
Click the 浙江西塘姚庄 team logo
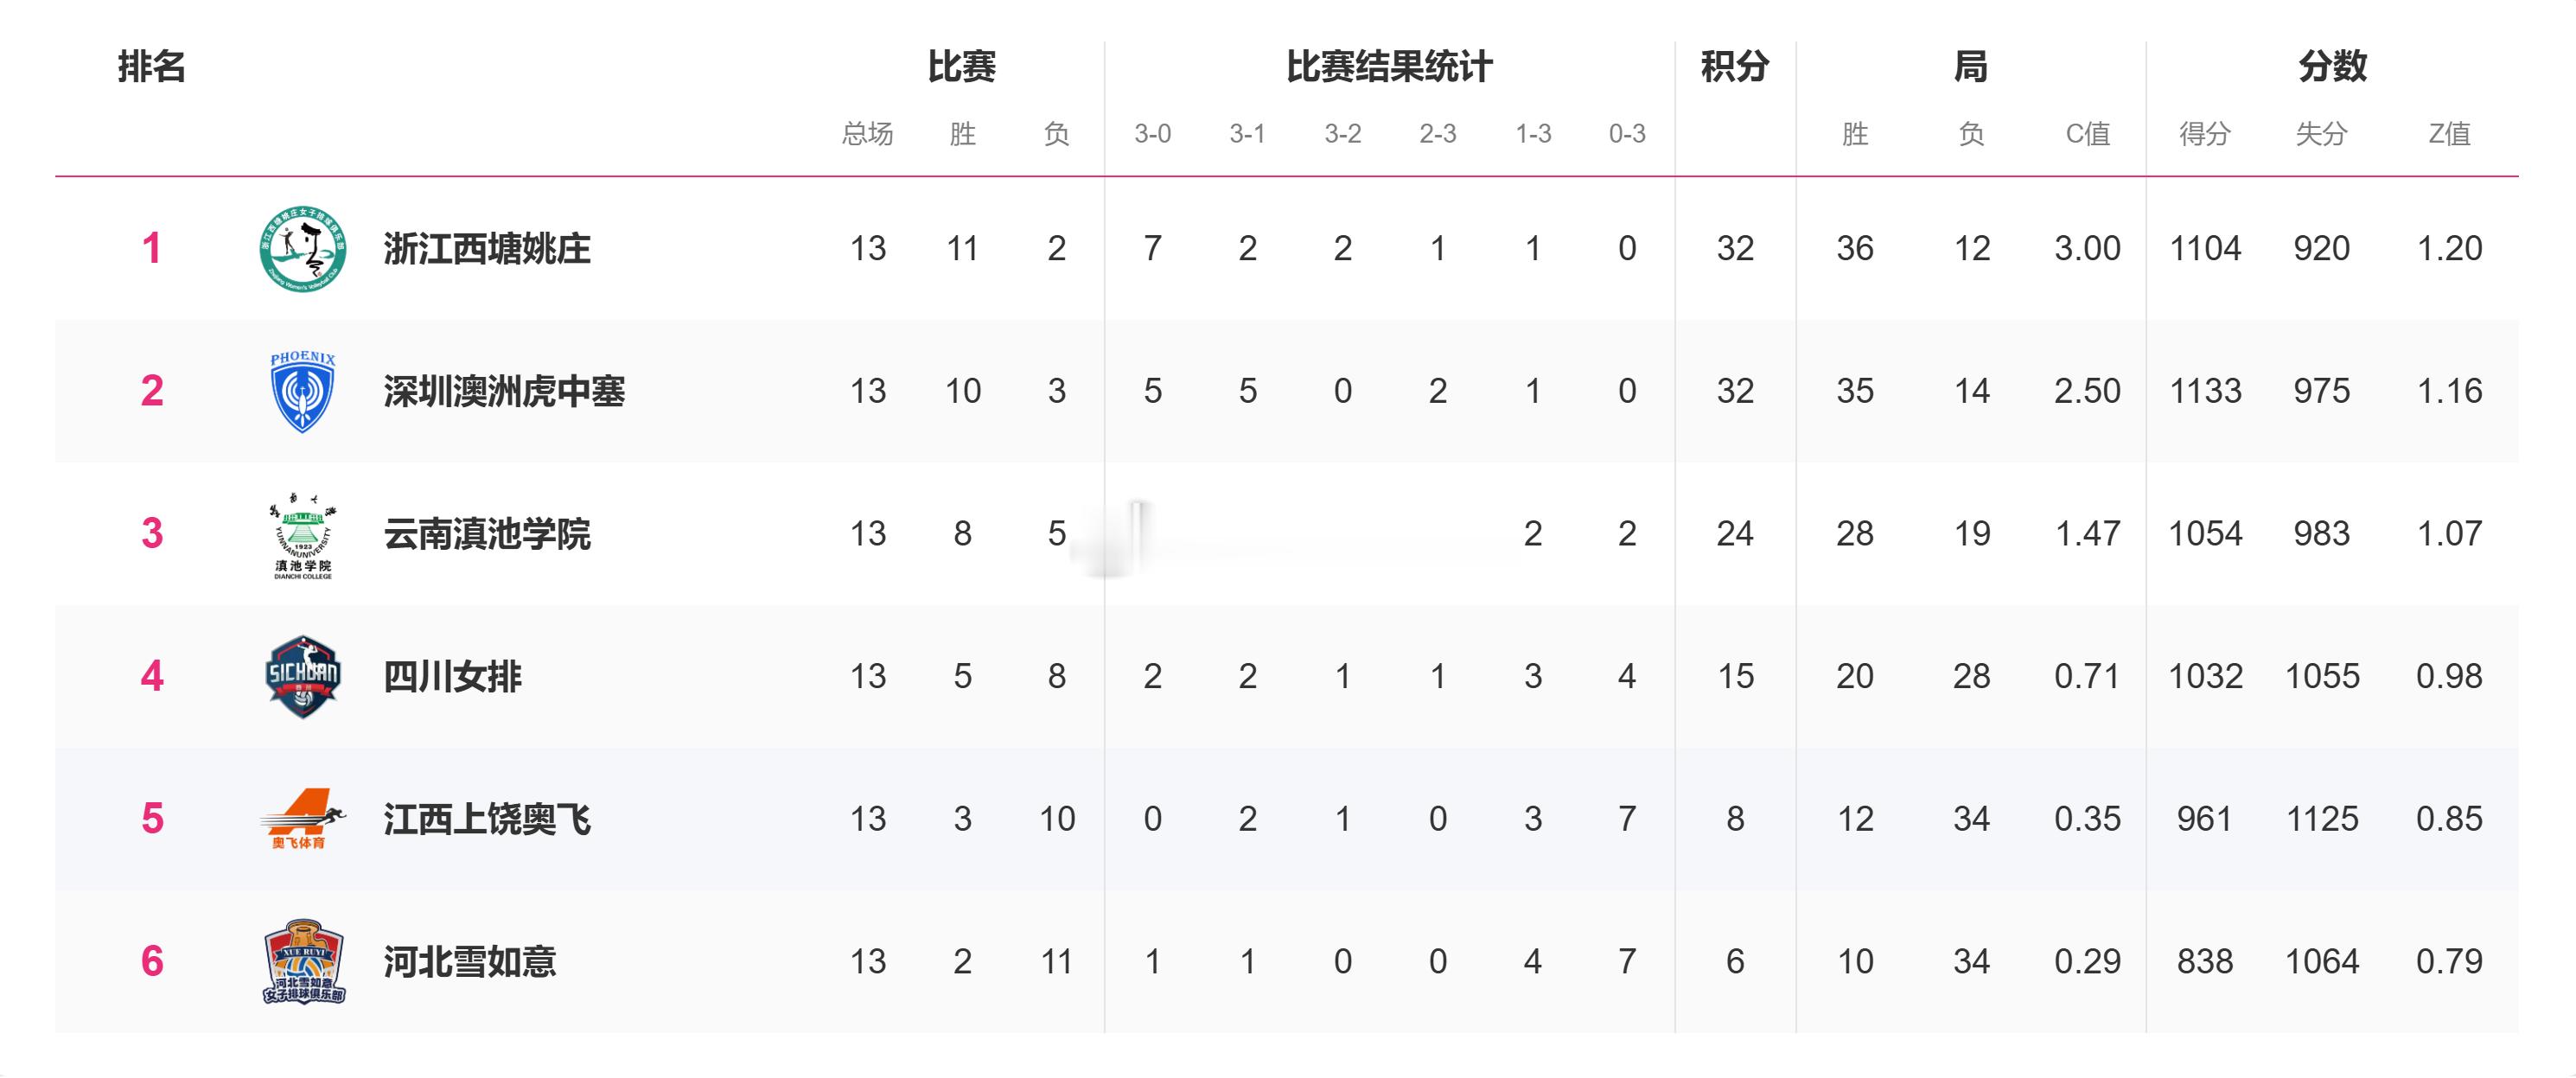coord(303,249)
